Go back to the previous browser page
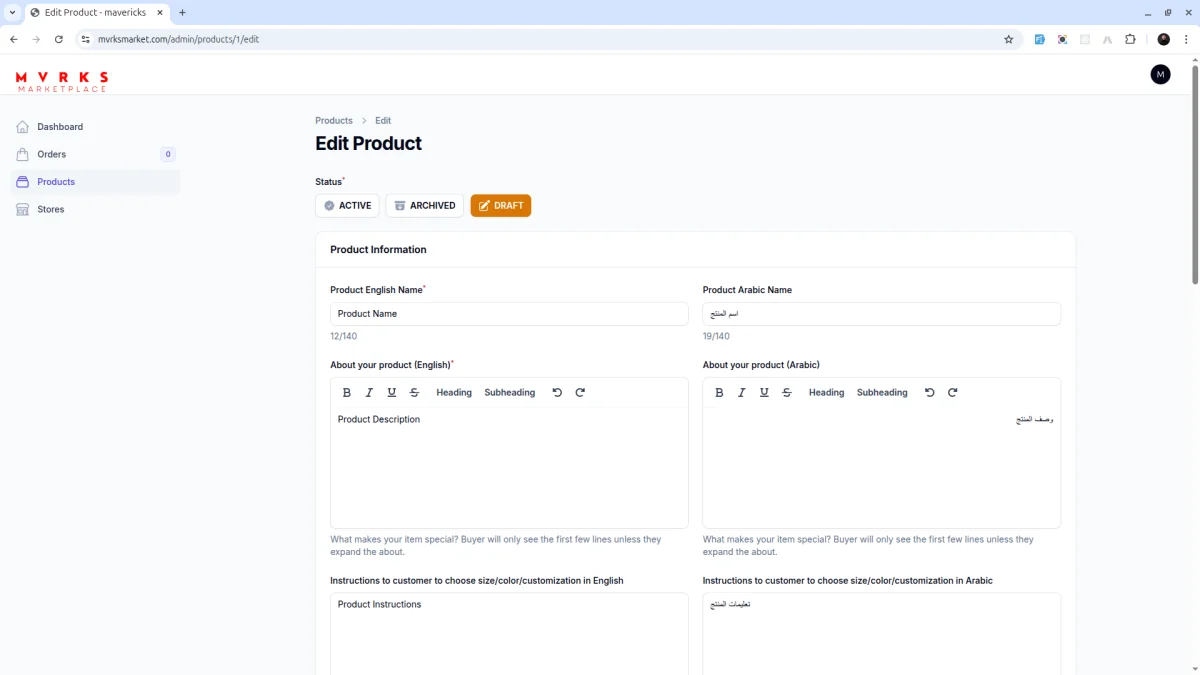The image size is (1200, 675). click(14, 39)
